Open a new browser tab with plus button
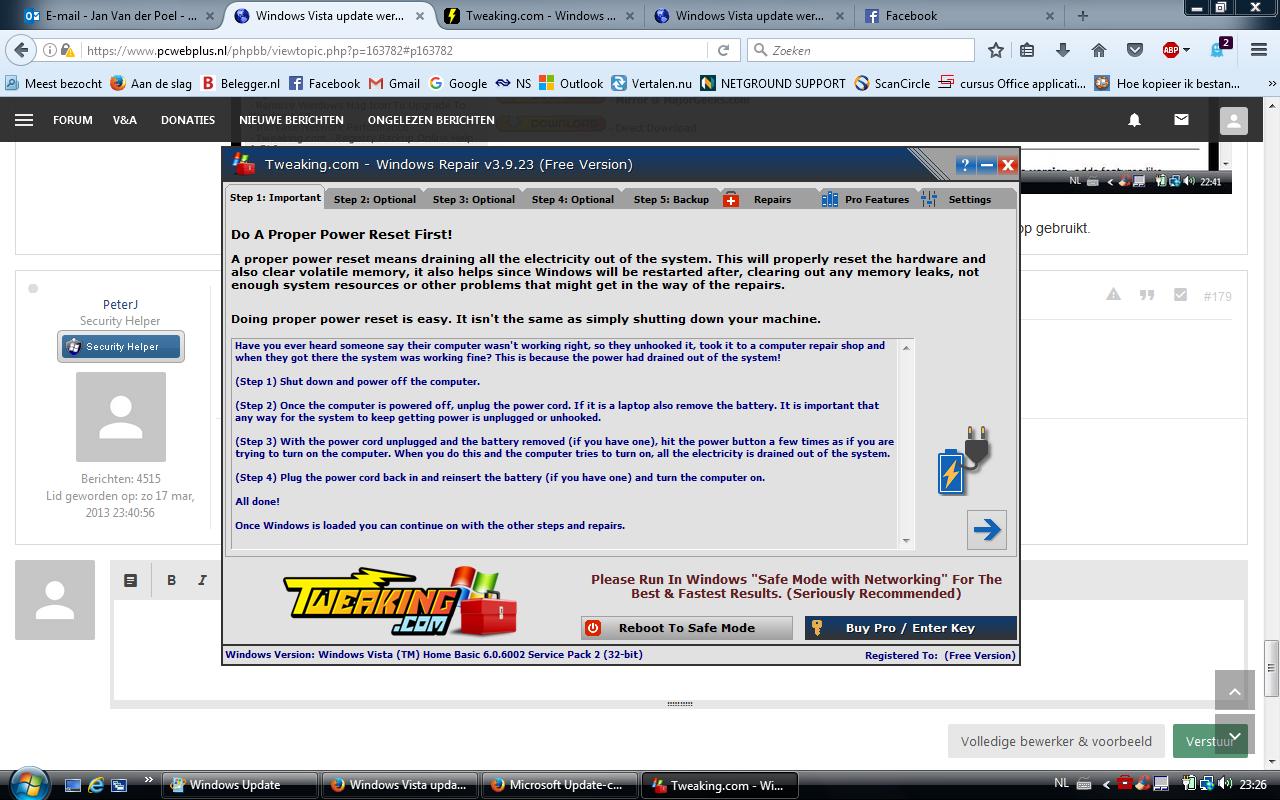The image size is (1280, 800). coord(1082,15)
